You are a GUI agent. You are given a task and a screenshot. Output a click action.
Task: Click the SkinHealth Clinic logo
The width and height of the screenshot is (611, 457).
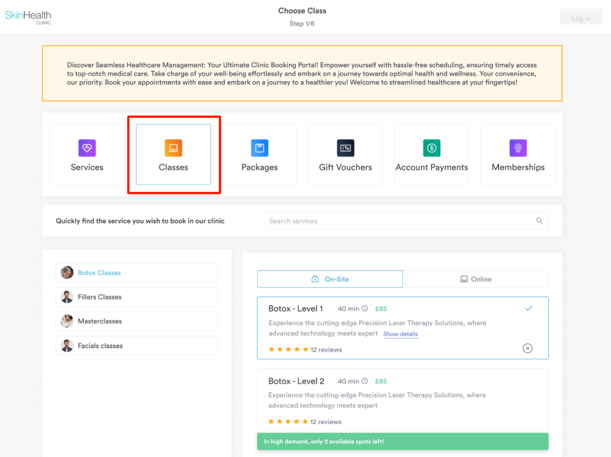[28, 17]
